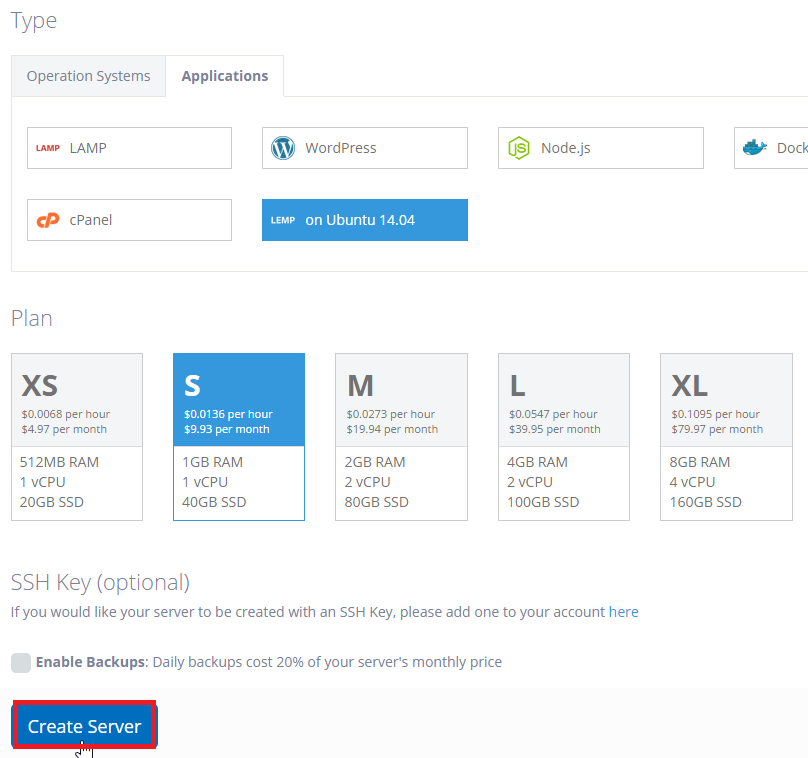Click the '100GB SSD' storage text
The height and width of the screenshot is (758, 808).
point(543,502)
